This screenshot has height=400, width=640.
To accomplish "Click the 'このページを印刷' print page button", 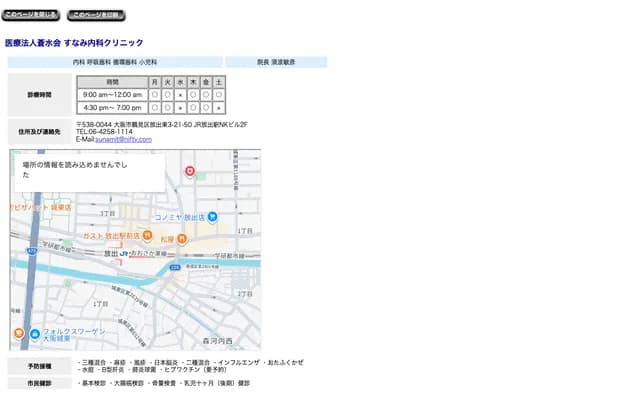I will coord(96,15).
